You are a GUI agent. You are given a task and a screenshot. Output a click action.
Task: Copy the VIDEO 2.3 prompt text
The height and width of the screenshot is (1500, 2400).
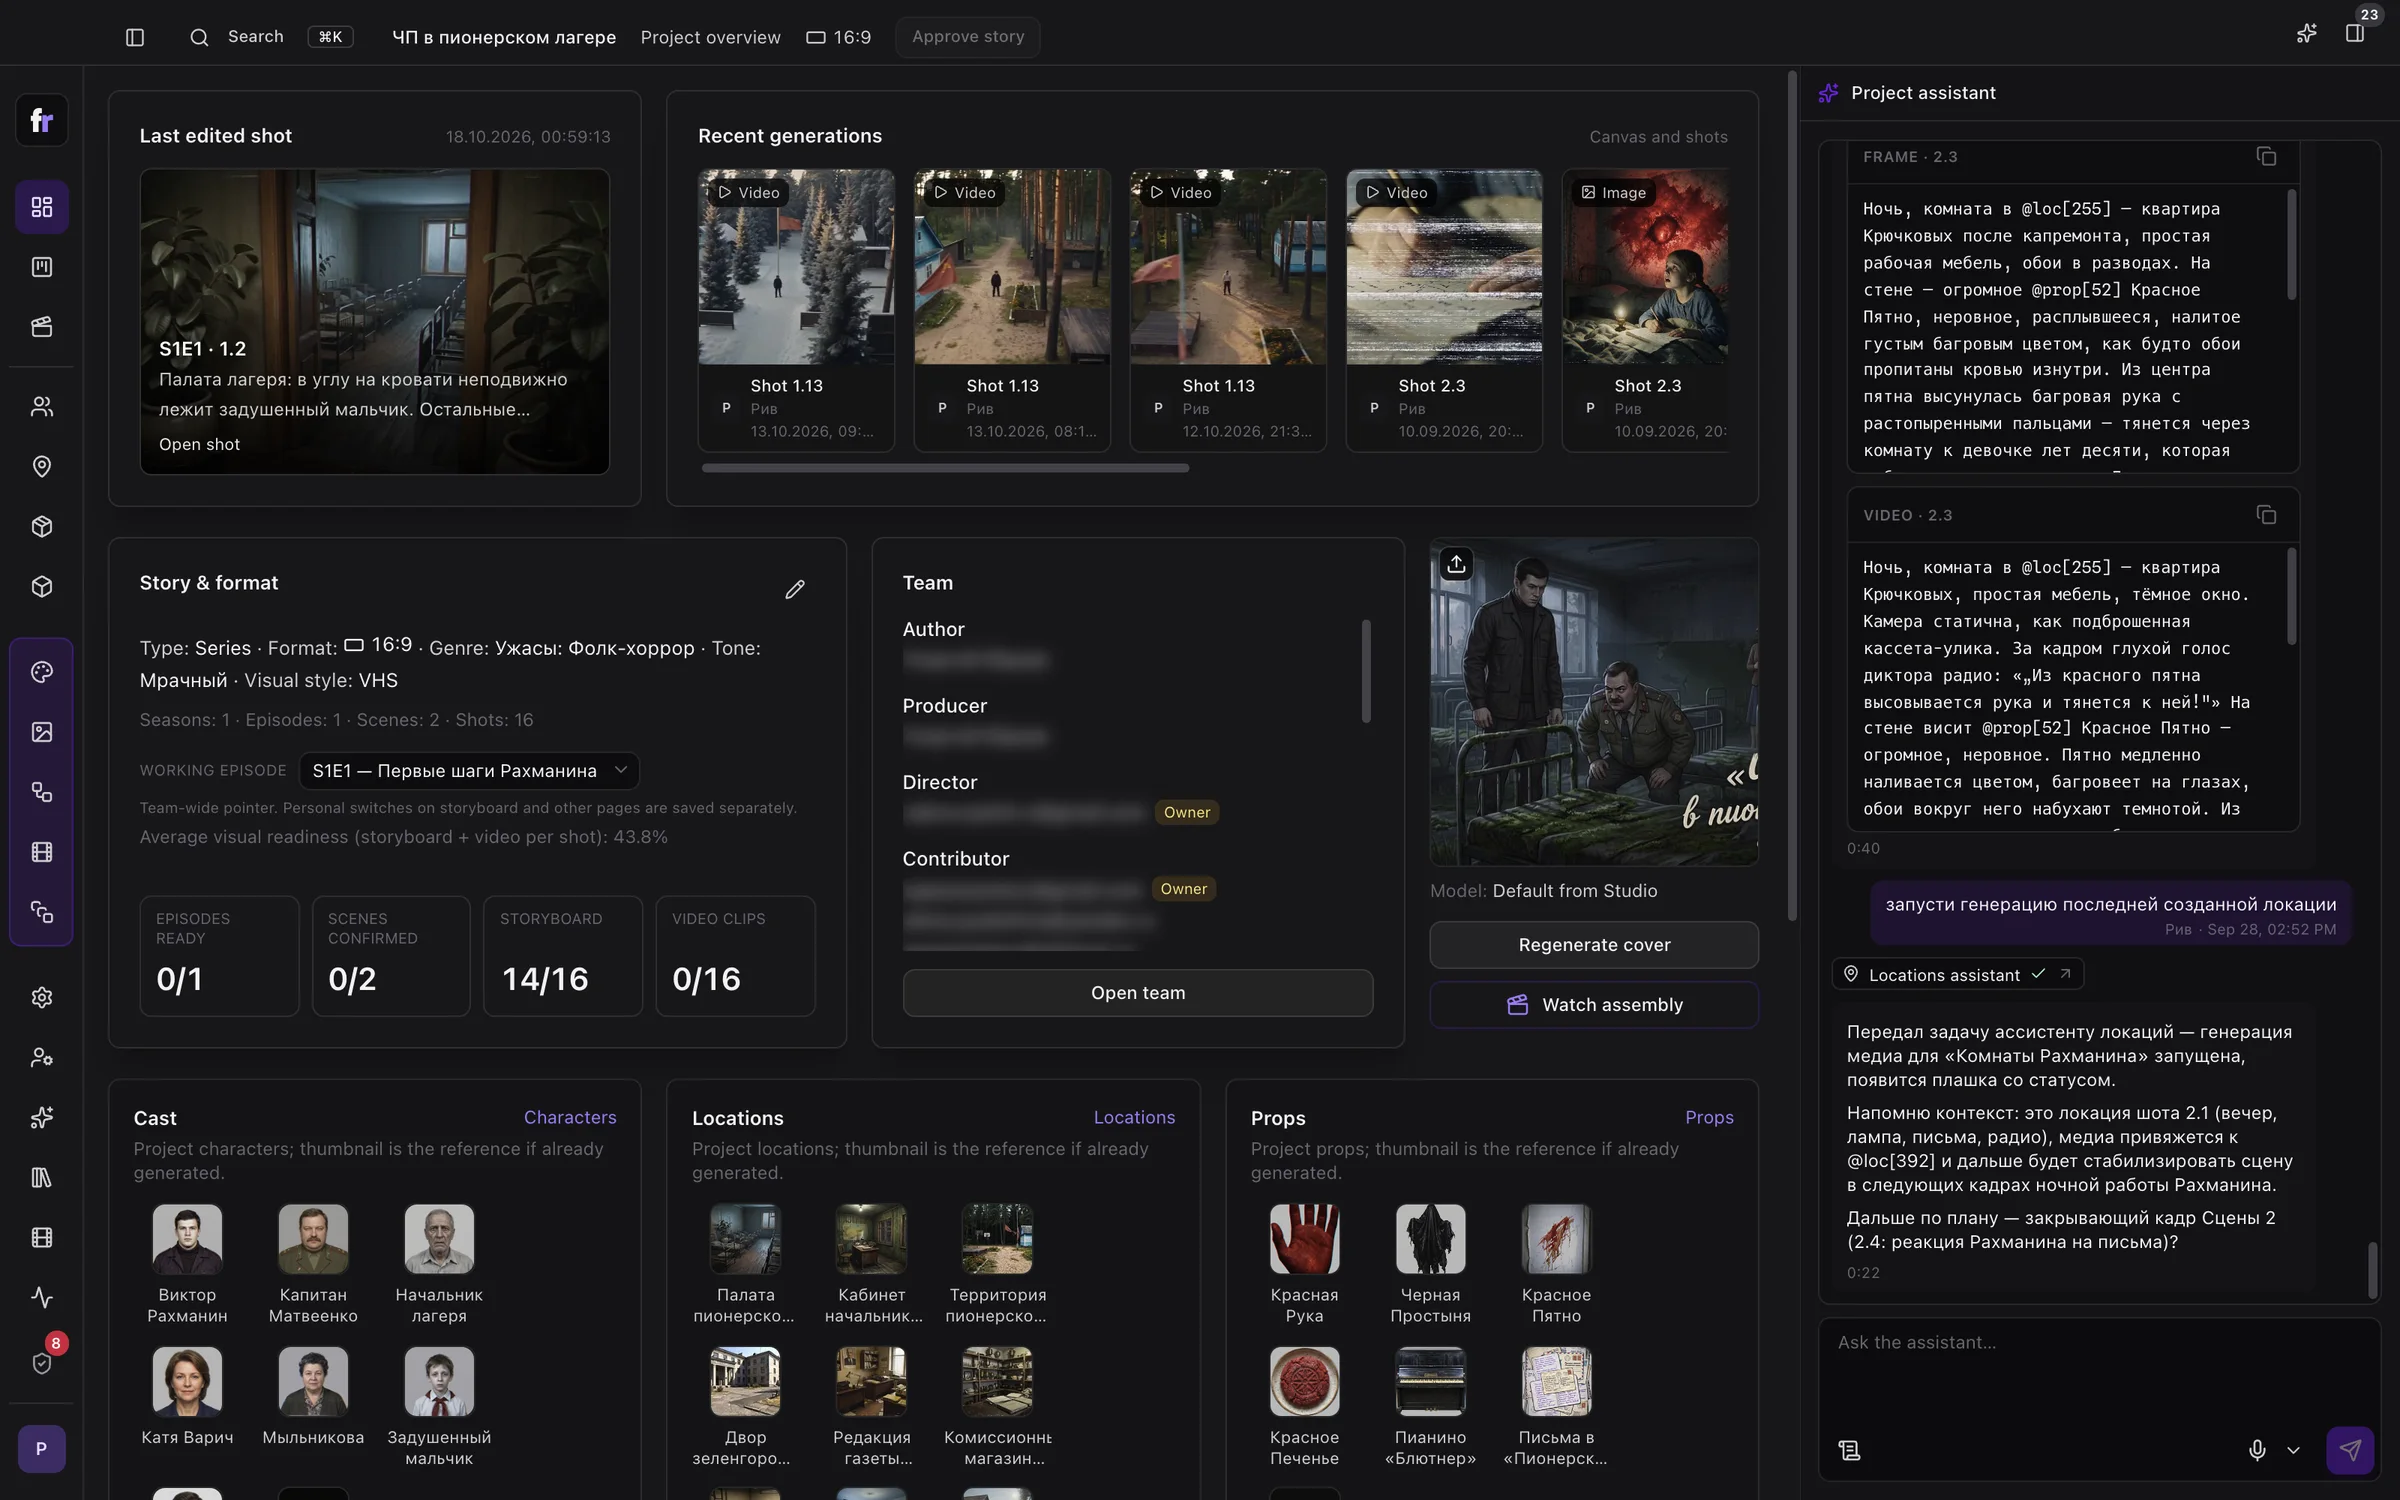click(x=2266, y=515)
